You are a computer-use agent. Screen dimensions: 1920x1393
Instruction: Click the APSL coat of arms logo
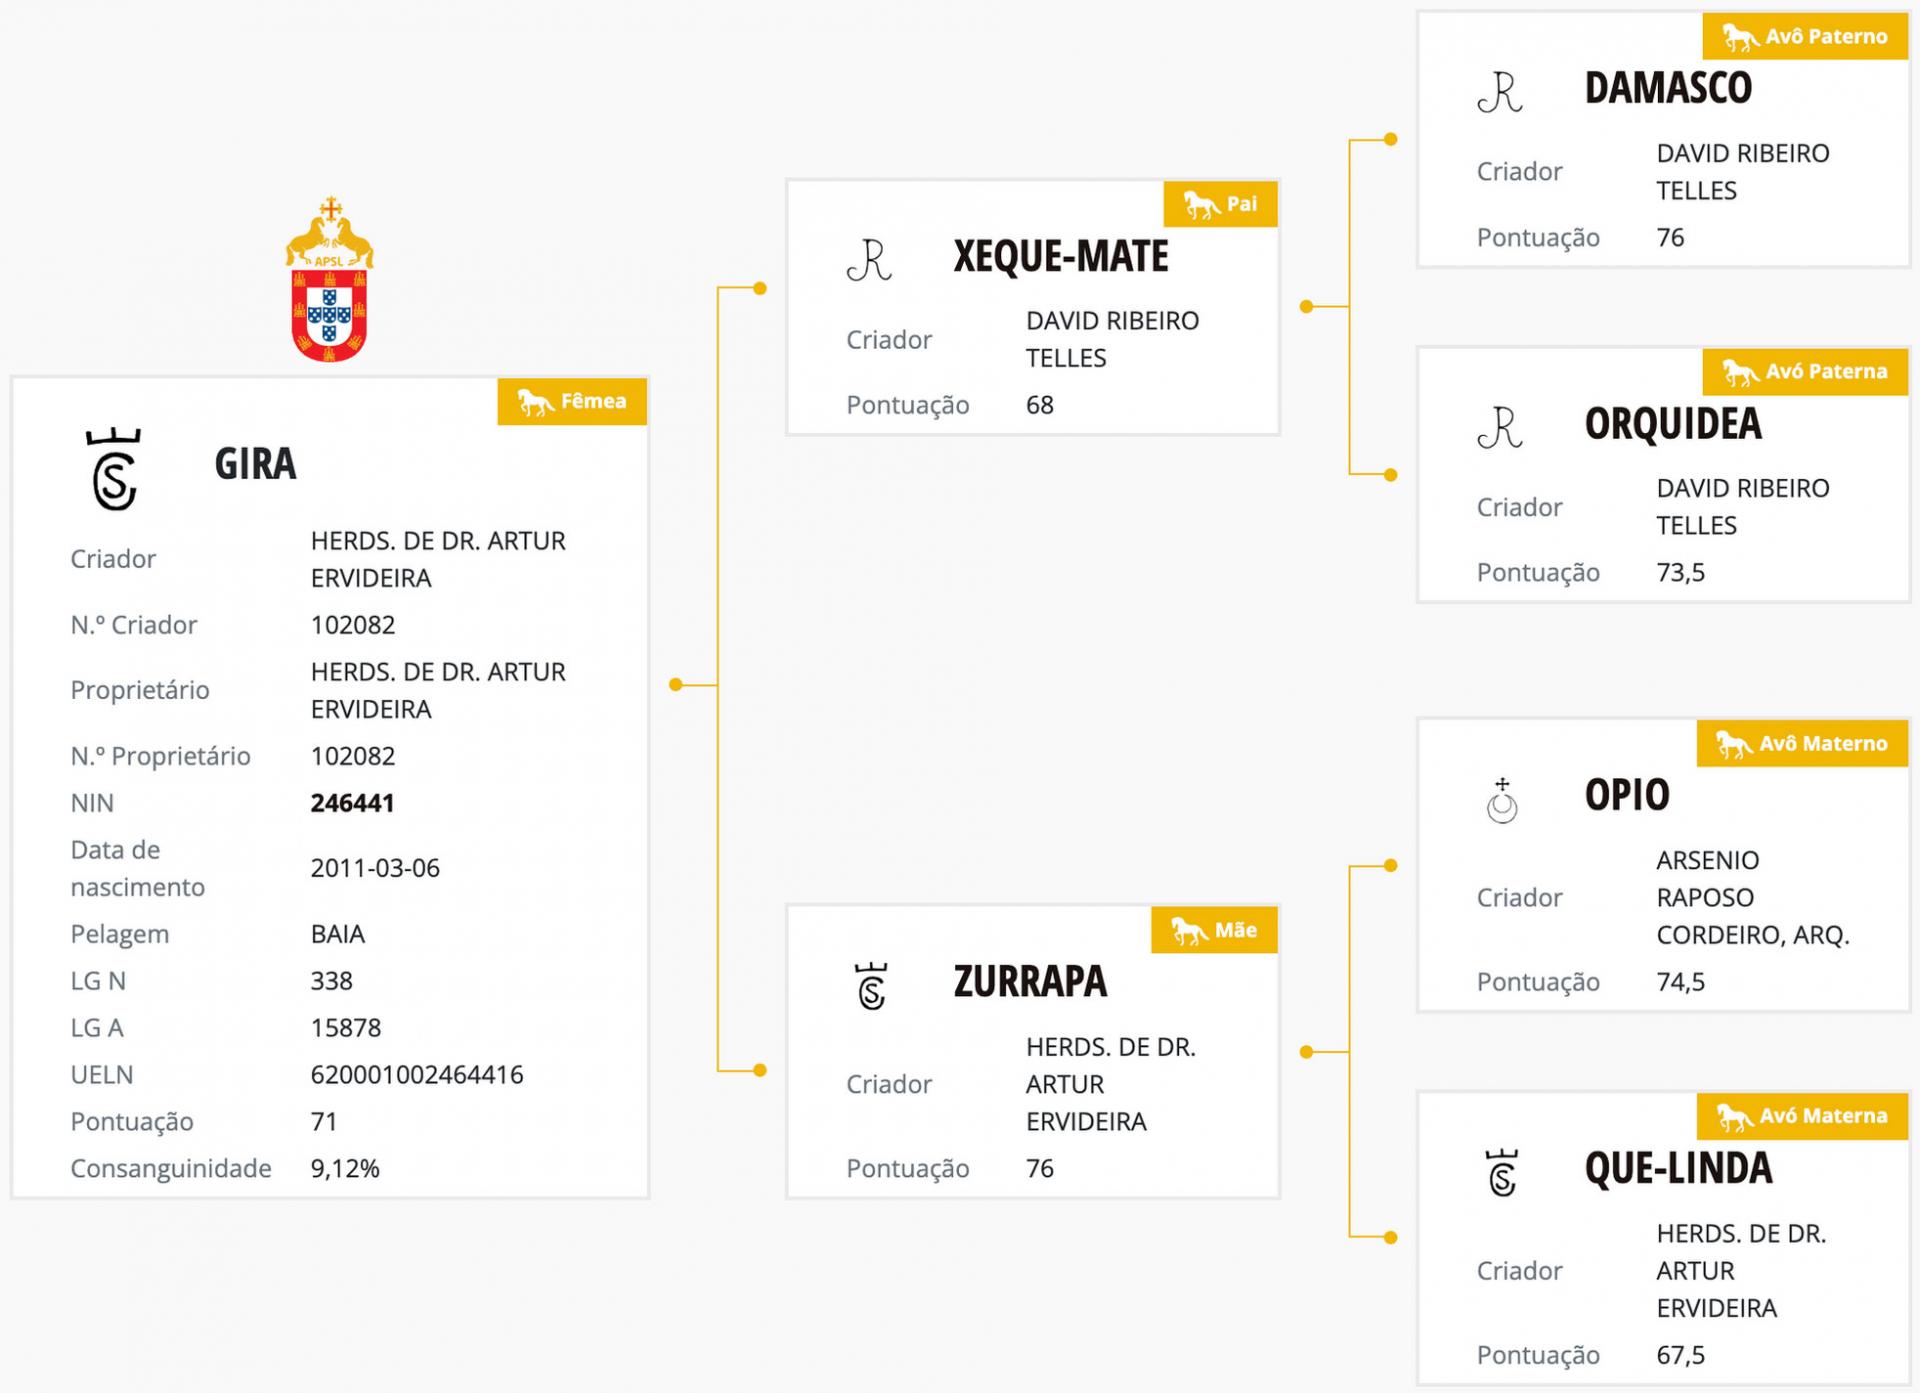(329, 279)
